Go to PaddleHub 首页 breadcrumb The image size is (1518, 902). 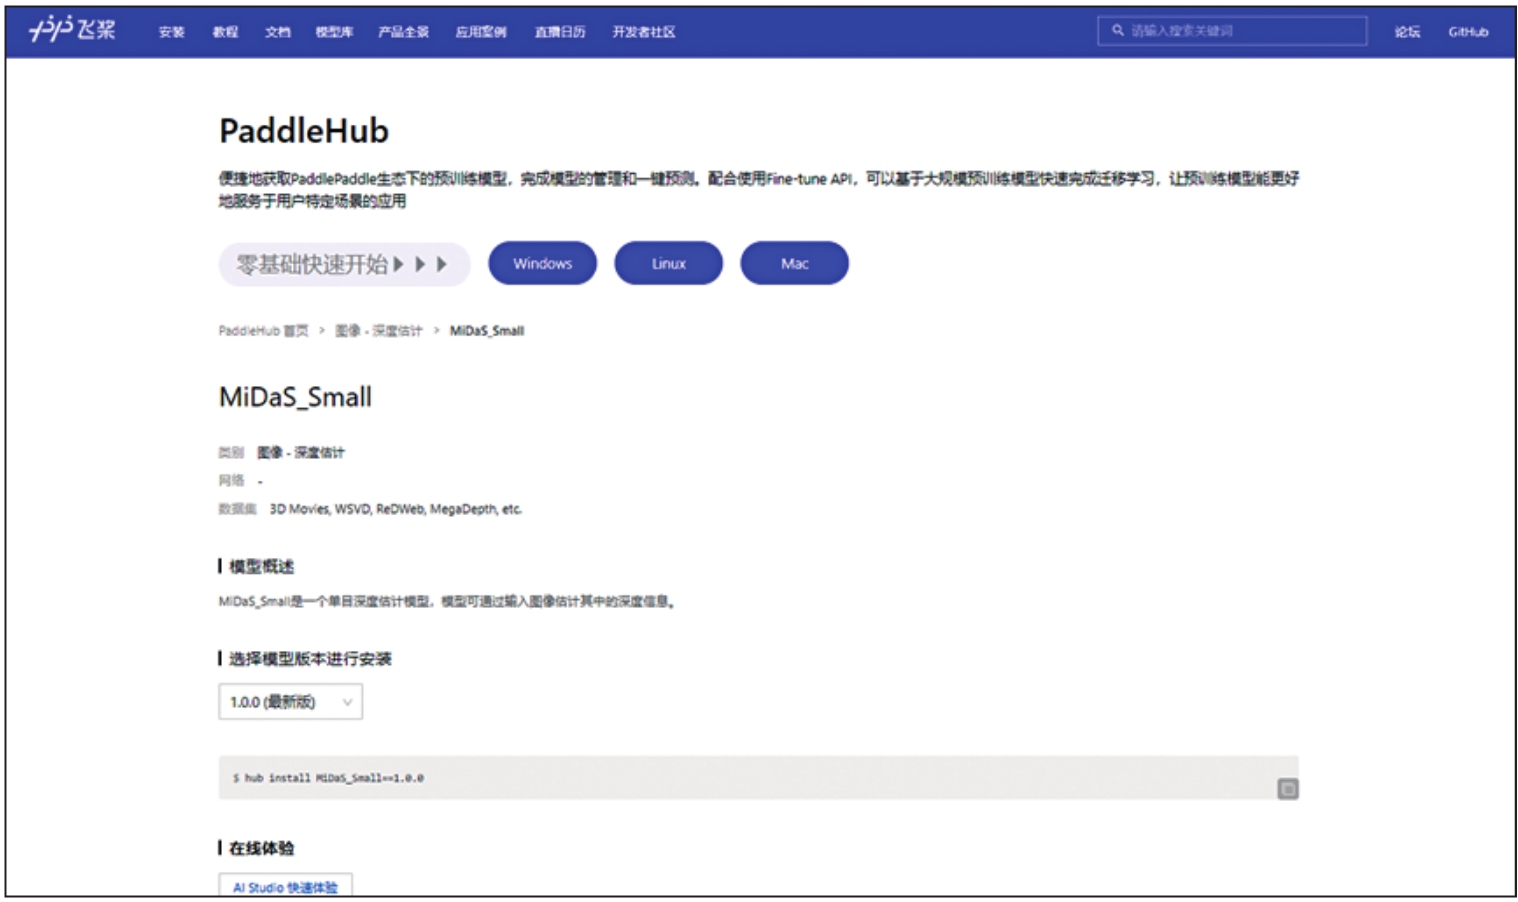[x=263, y=331]
